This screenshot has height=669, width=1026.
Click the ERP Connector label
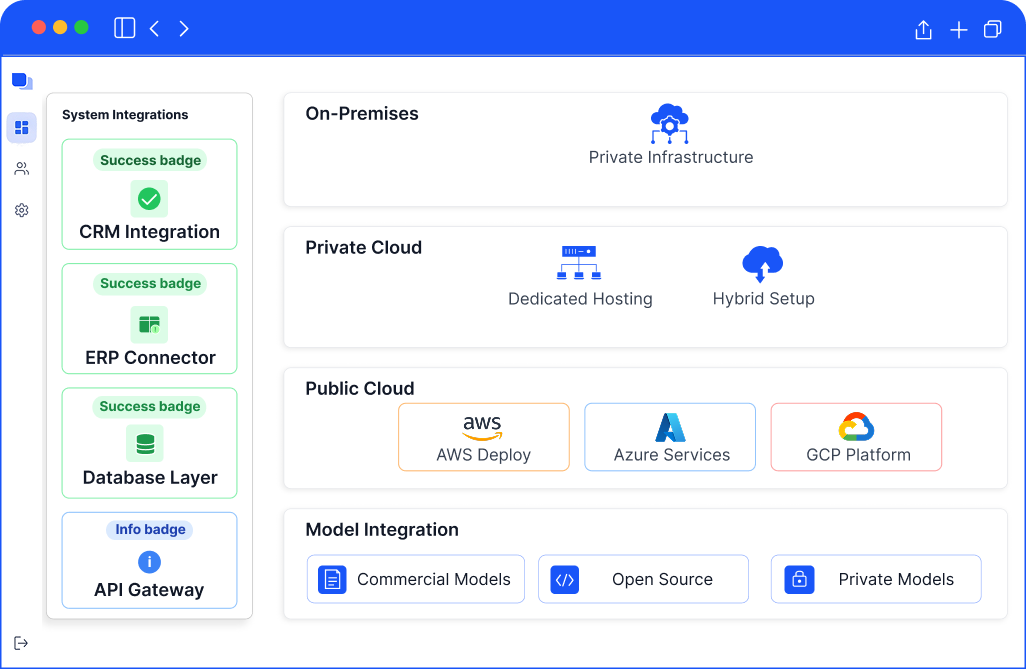point(150,357)
